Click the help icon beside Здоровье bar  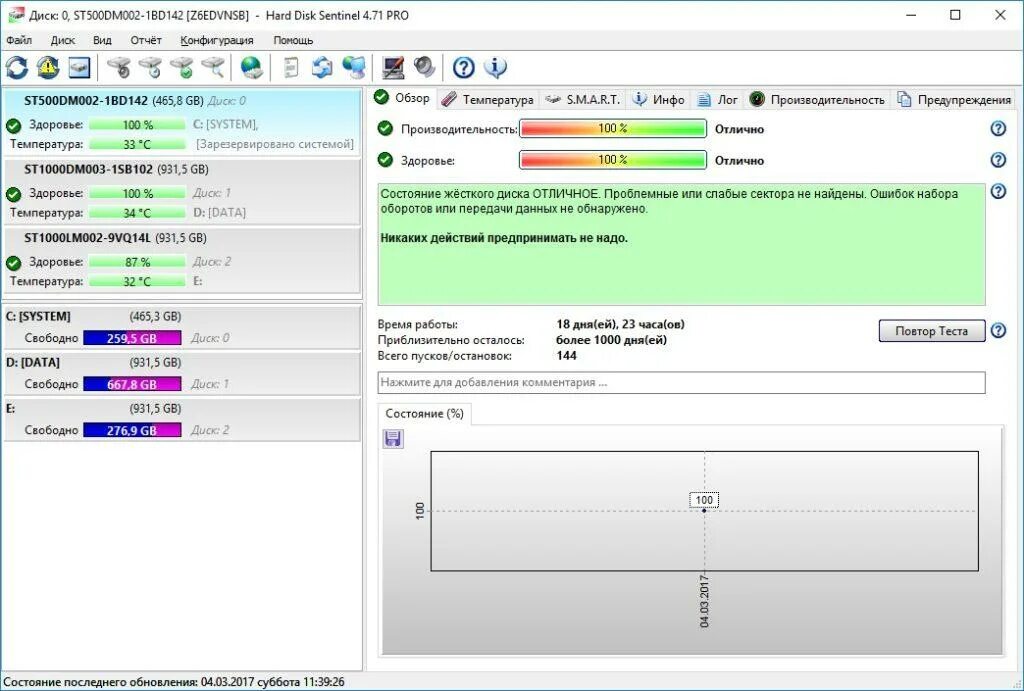coord(998,160)
